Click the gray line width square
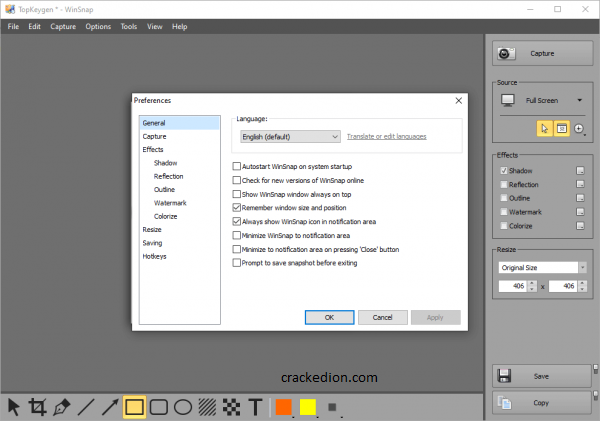The height and width of the screenshot is (421, 600). point(332,407)
